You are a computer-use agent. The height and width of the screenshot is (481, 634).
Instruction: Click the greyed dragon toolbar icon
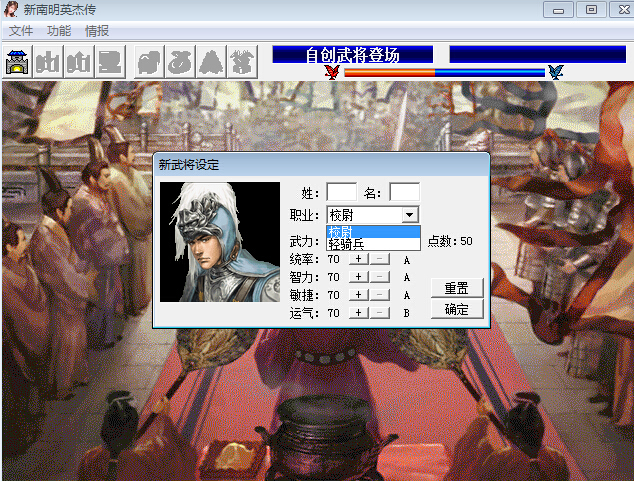pyautogui.click(x=242, y=62)
